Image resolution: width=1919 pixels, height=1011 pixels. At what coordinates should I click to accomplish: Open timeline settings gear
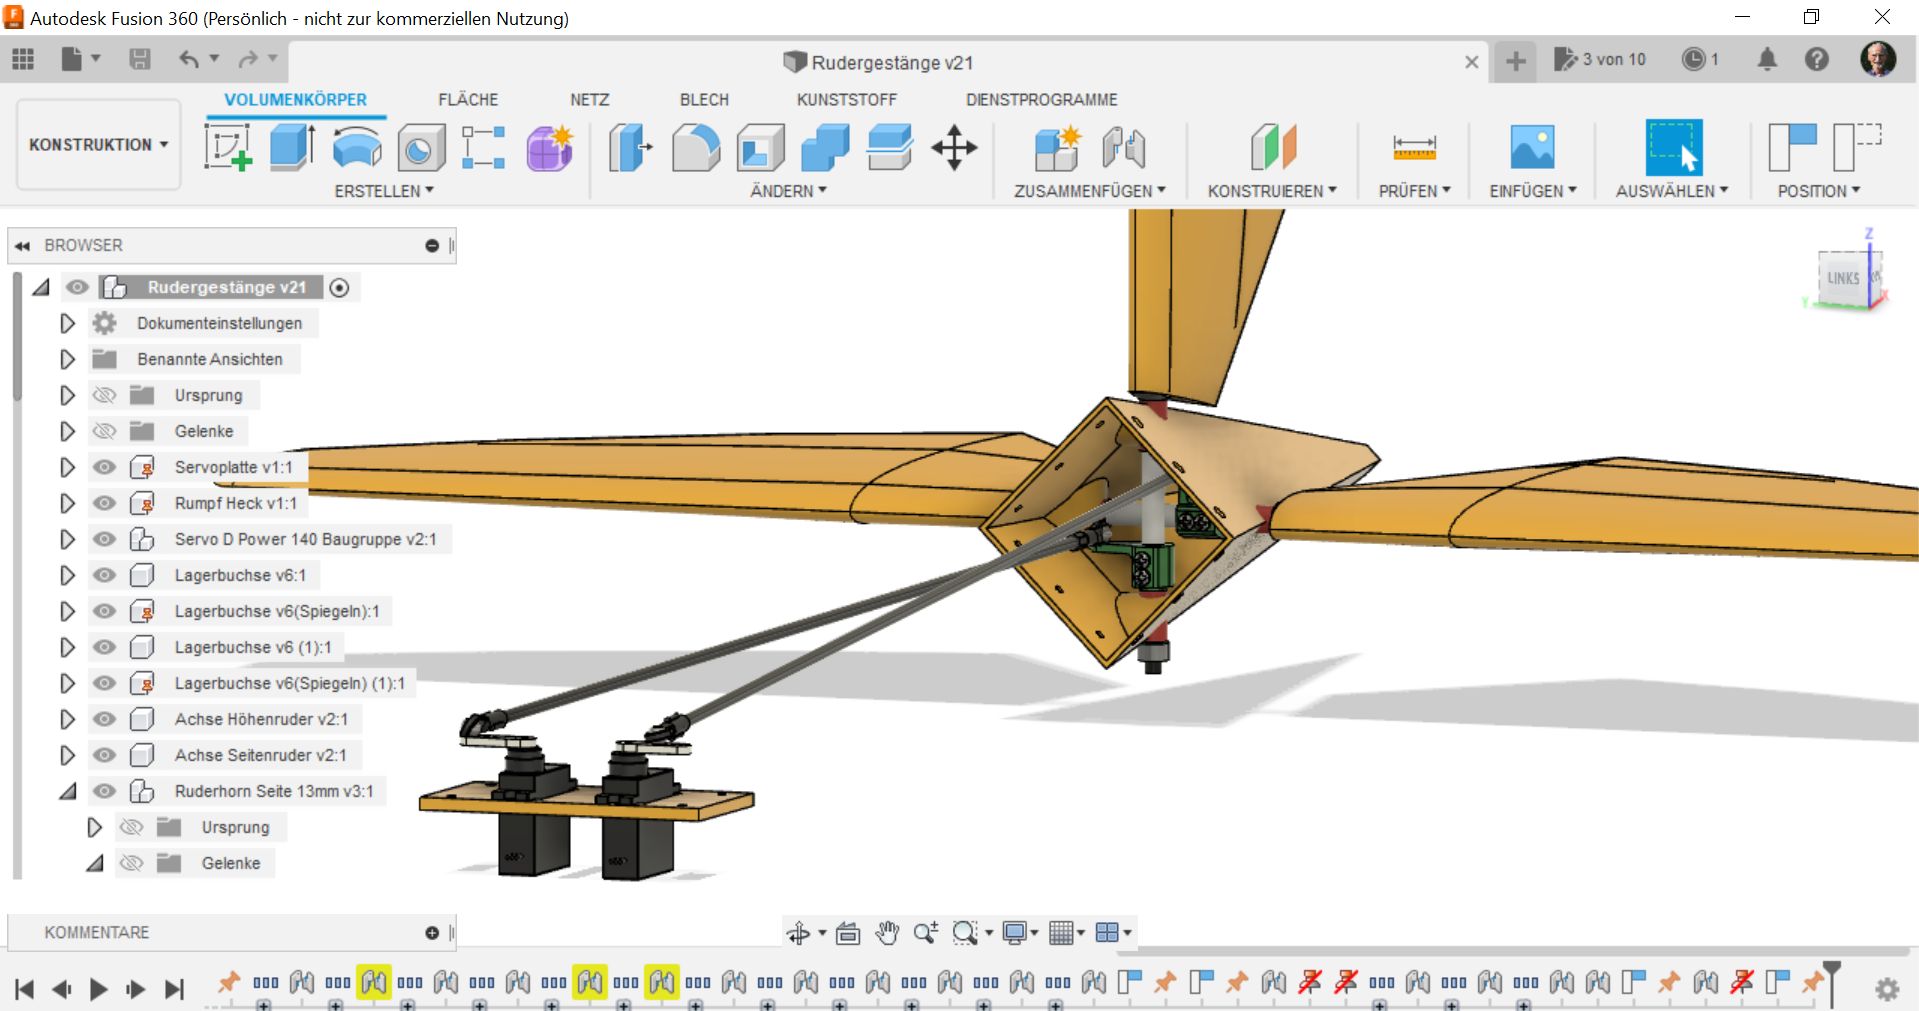[x=1887, y=989]
